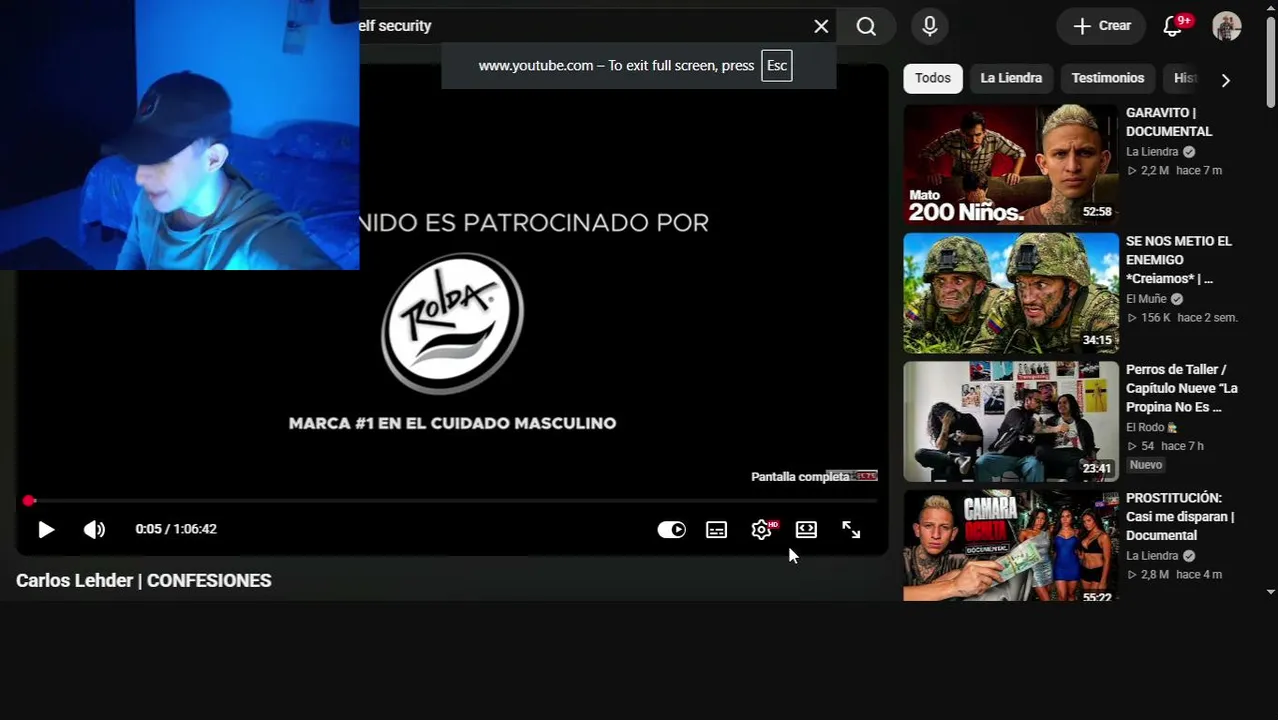Select the La Liendra filter chip
1278x720 pixels.
click(1011, 78)
